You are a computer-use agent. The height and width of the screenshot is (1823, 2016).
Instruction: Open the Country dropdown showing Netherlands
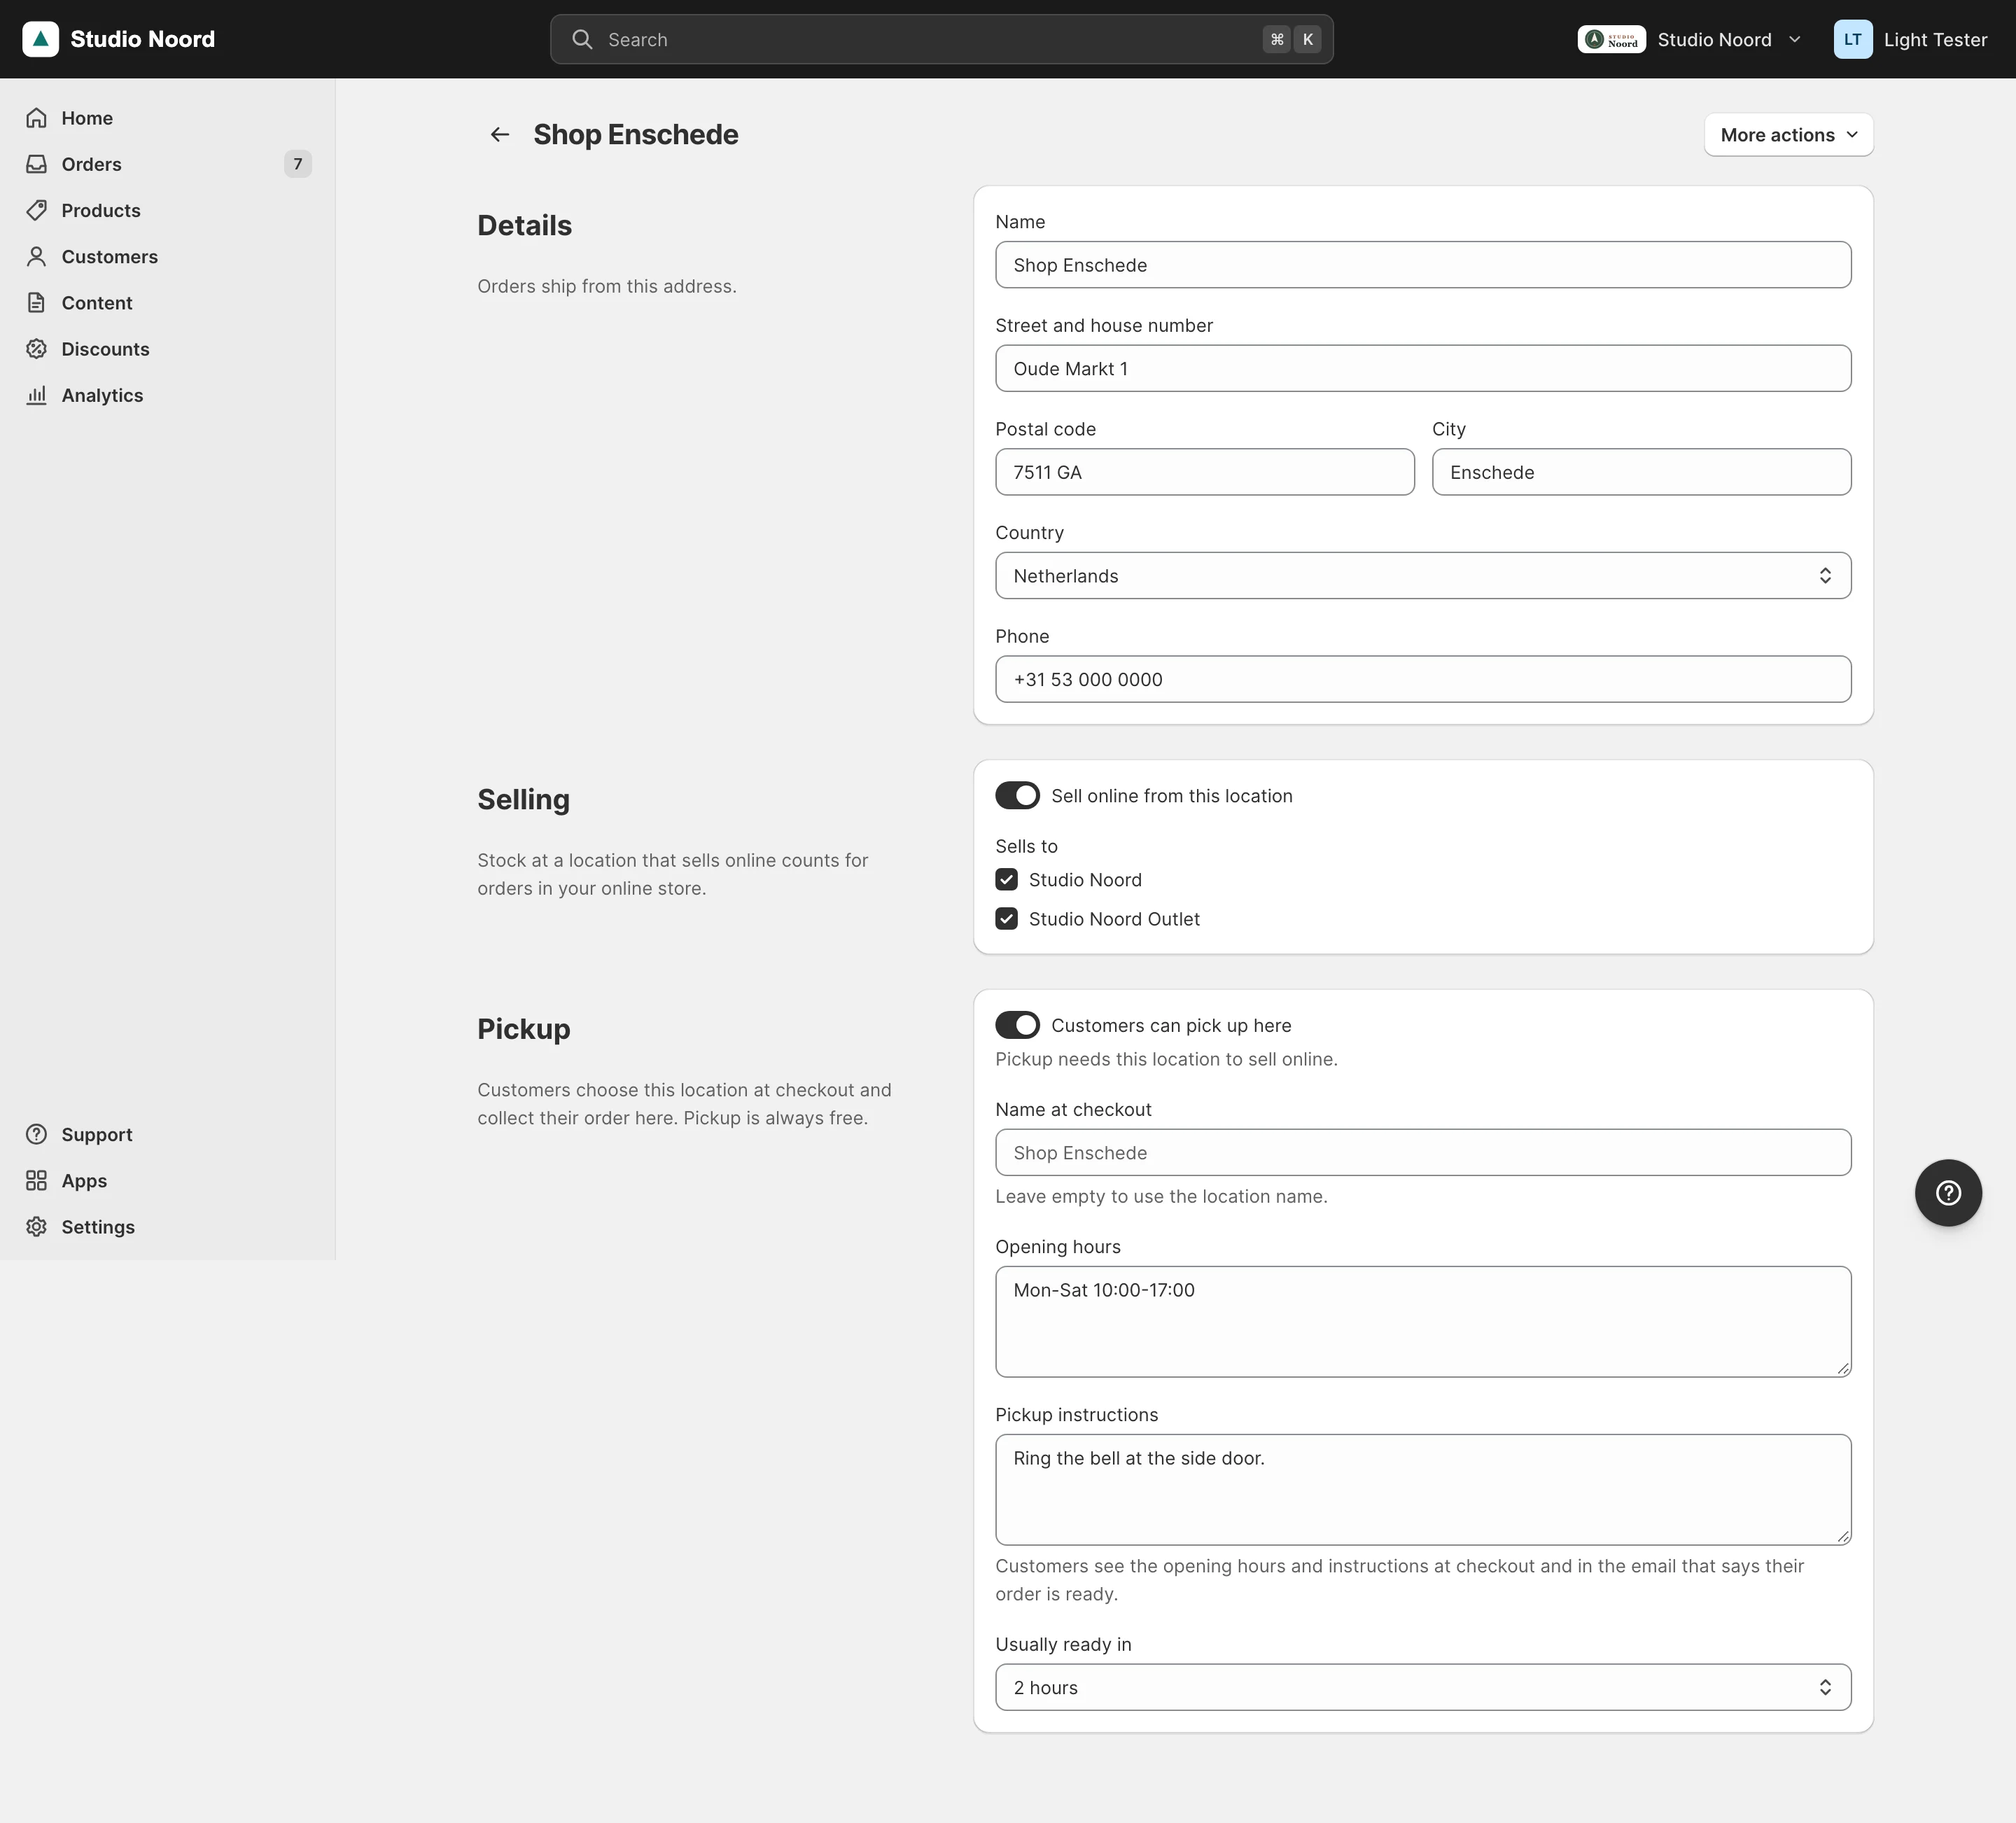1423,575
